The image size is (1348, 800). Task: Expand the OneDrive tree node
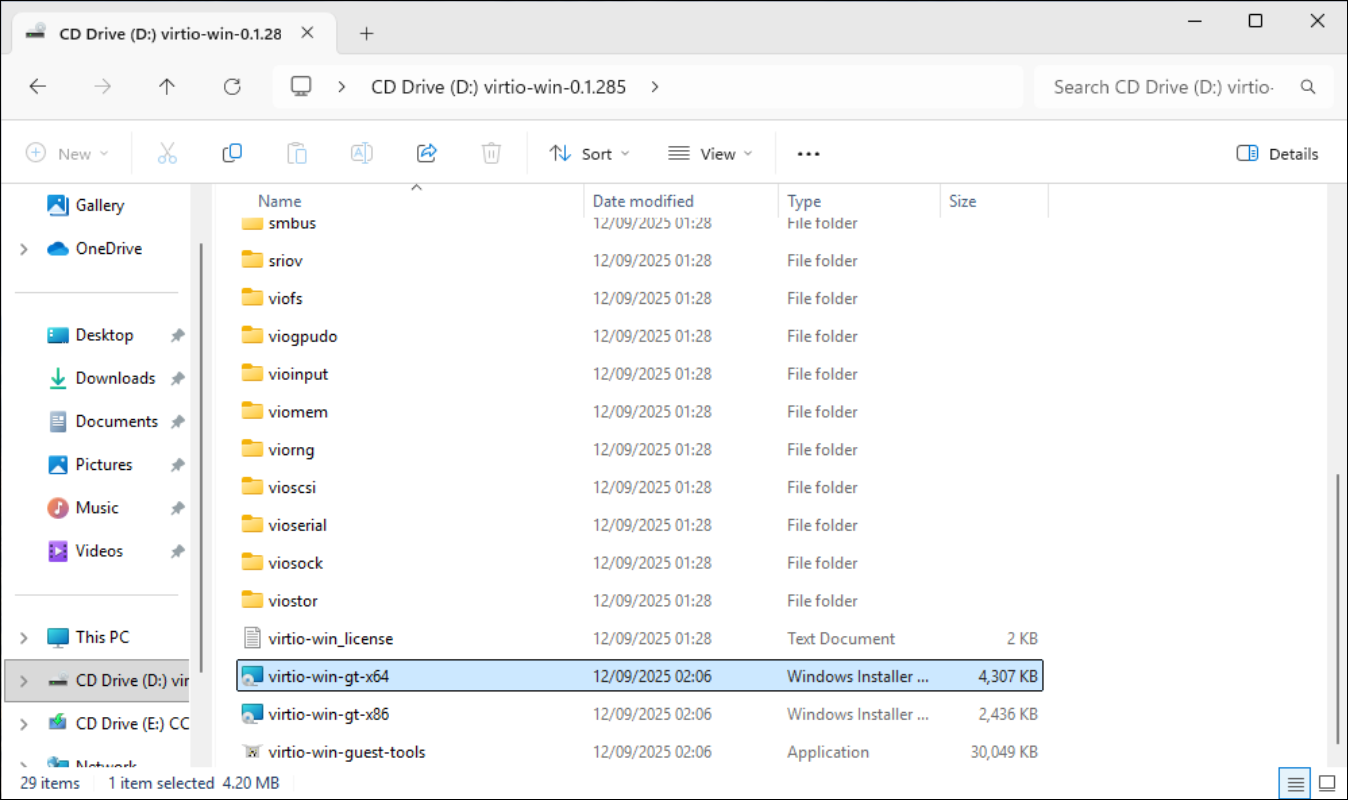pos(23,248)
